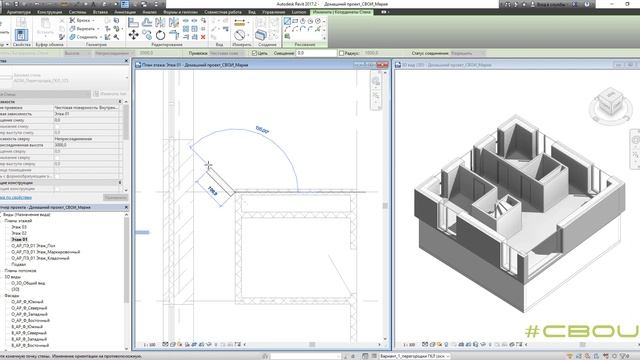Open the Вставка ribbon tab
Screen dimensions: 640x360
pyautogui.click(x=100, y=12)
